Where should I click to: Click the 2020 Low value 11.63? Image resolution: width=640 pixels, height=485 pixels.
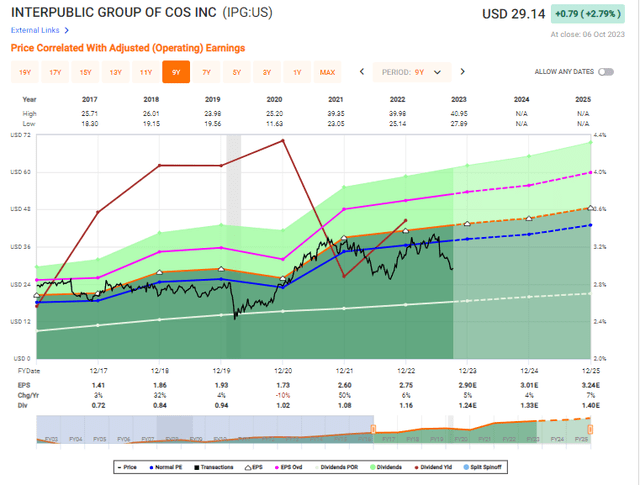click(274, 124)
